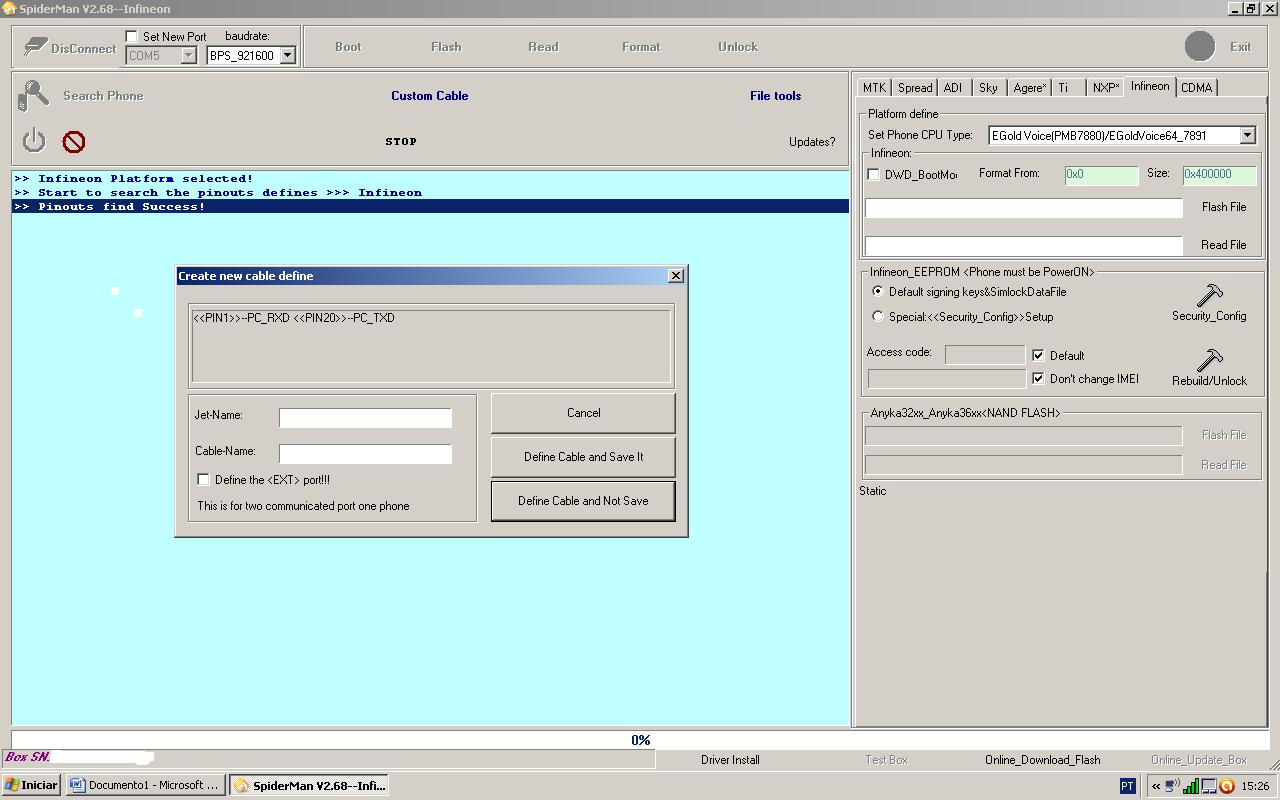Click the 0% progress bar
The image size is (1280, 800).
[640, 740]
